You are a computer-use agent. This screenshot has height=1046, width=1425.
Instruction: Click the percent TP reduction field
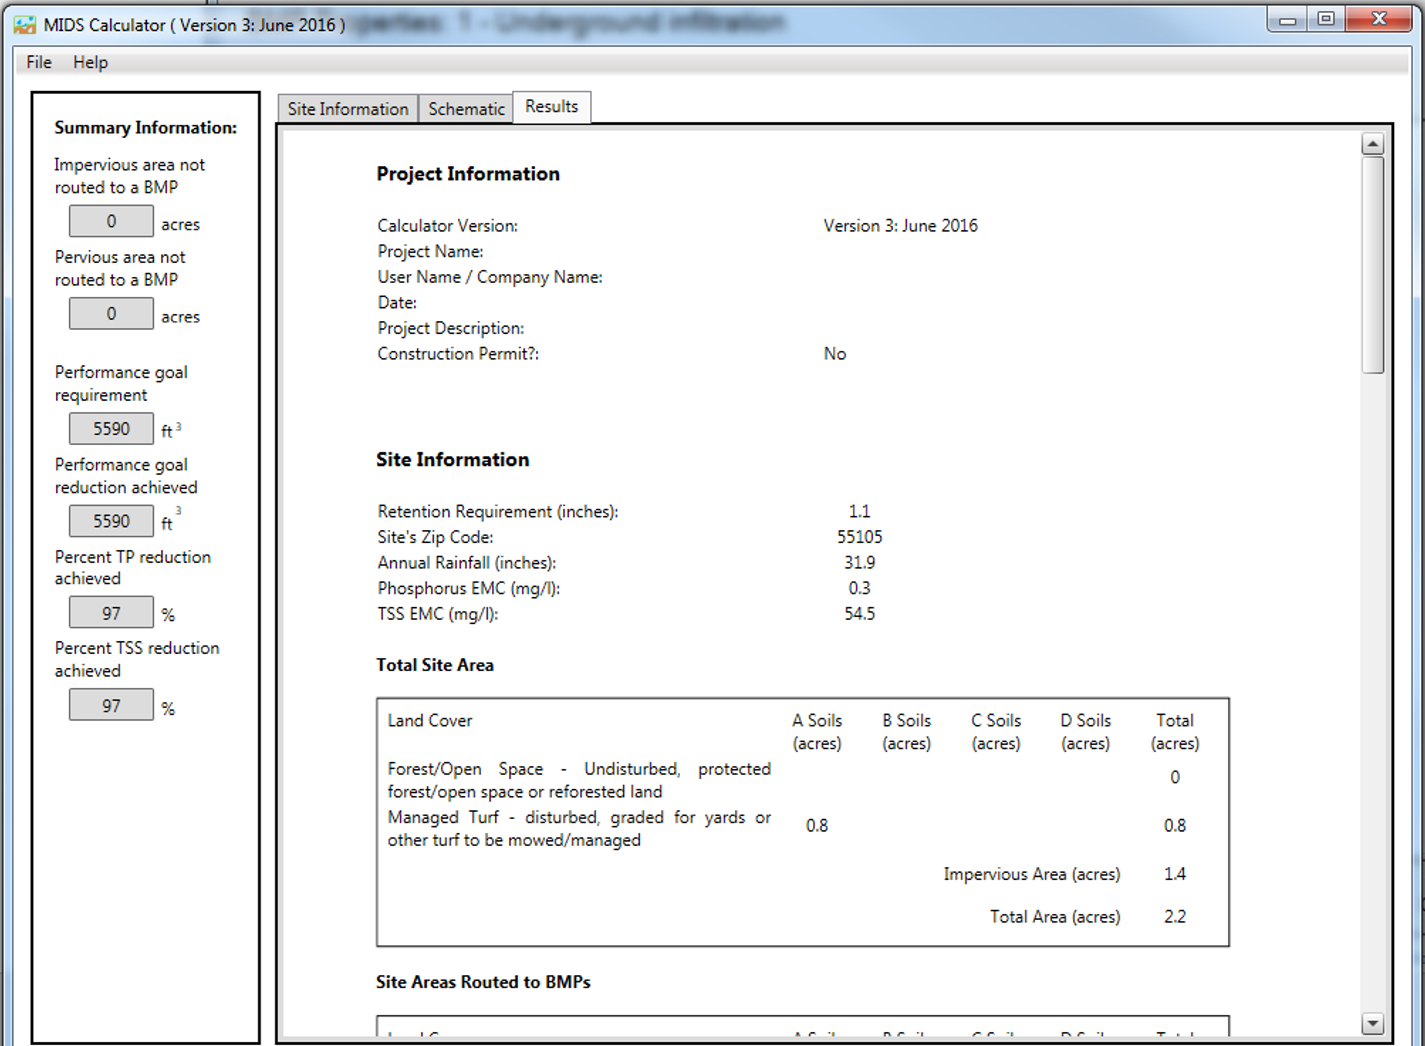111,611
